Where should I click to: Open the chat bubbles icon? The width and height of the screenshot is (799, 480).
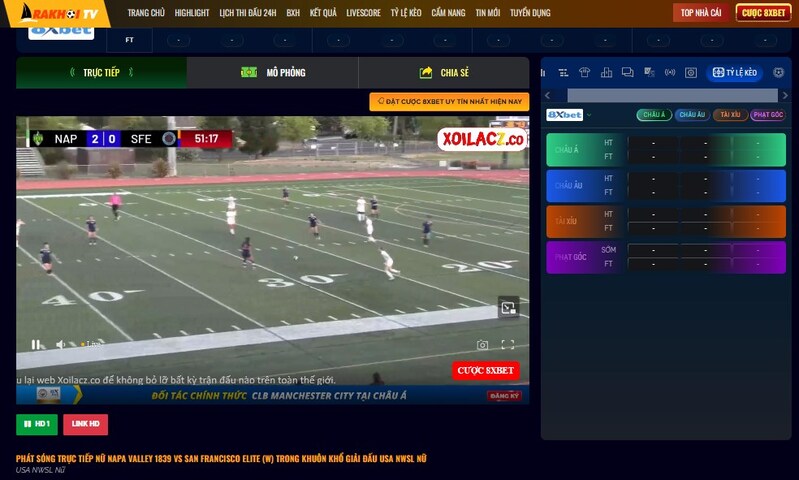pyautogui.click(x=628, y=73)
